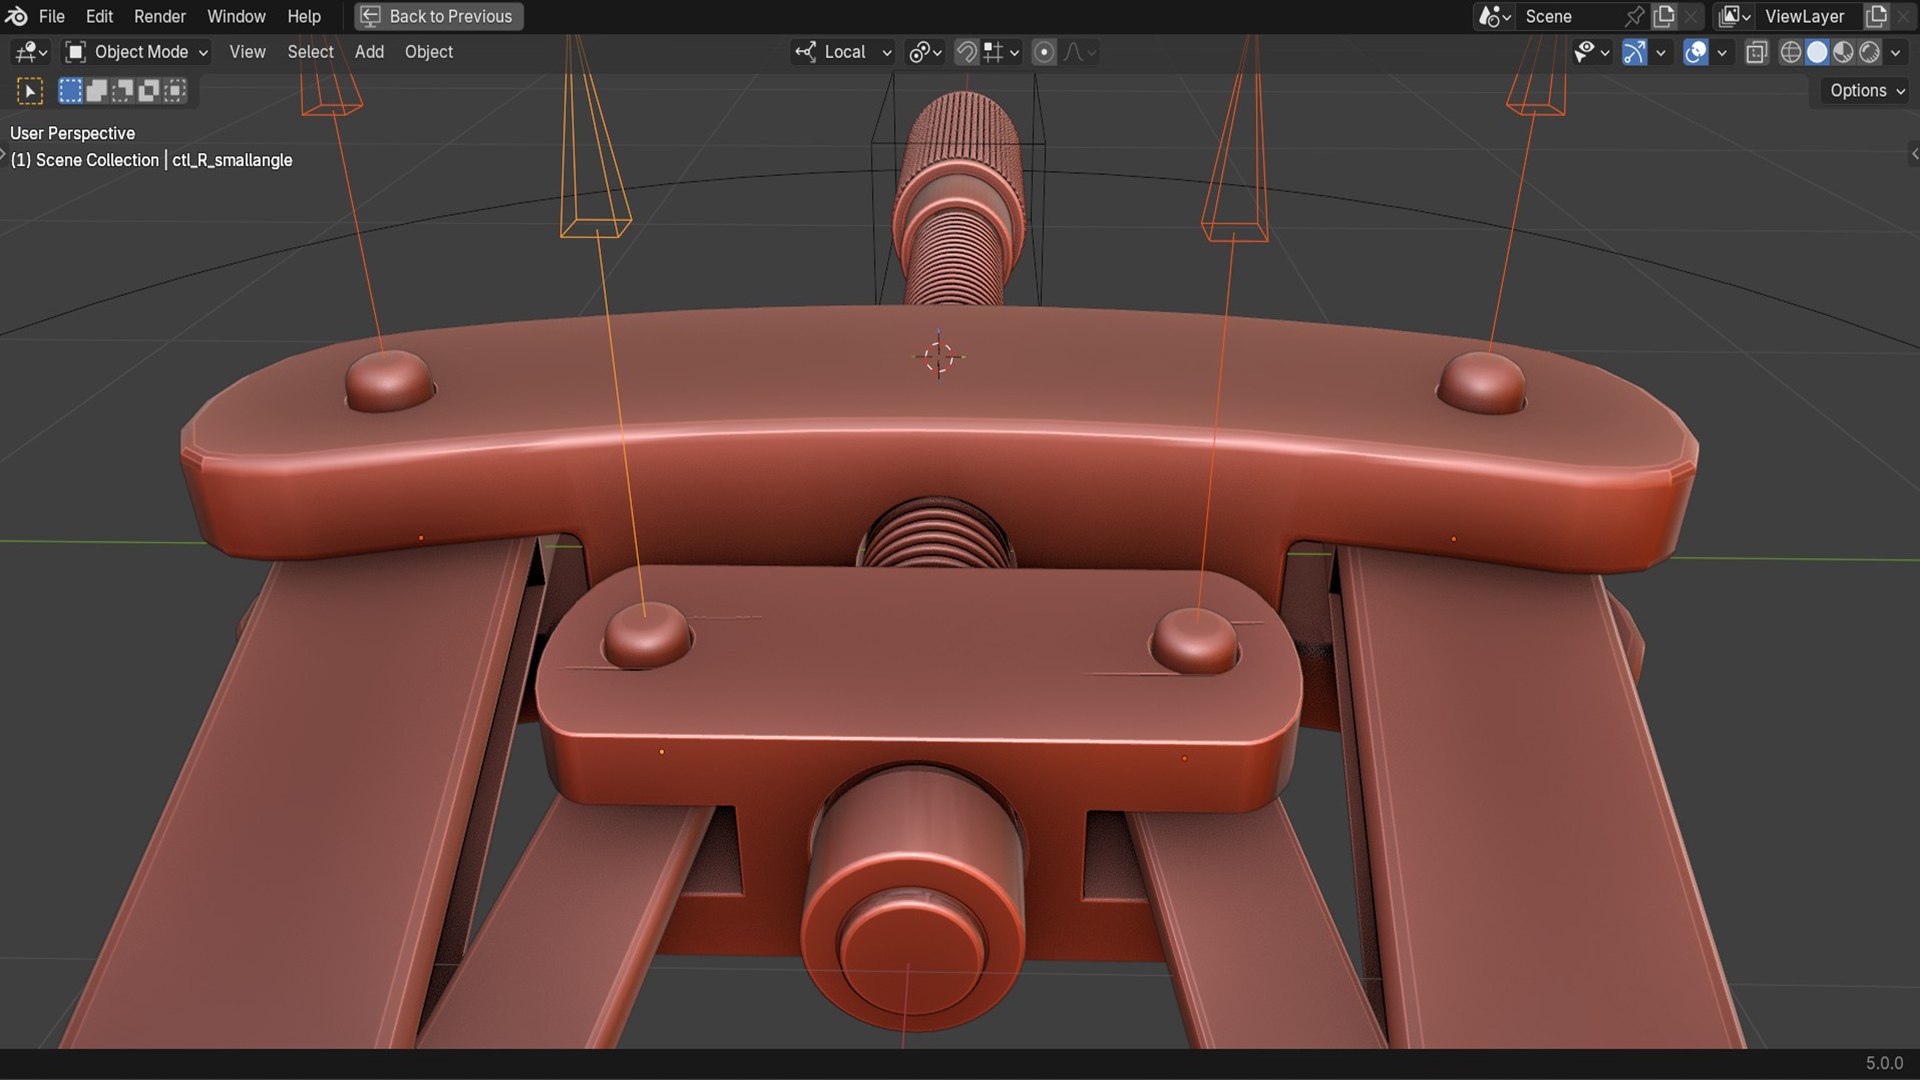
Task: Switch to material preview shading
Action: 1843,52
